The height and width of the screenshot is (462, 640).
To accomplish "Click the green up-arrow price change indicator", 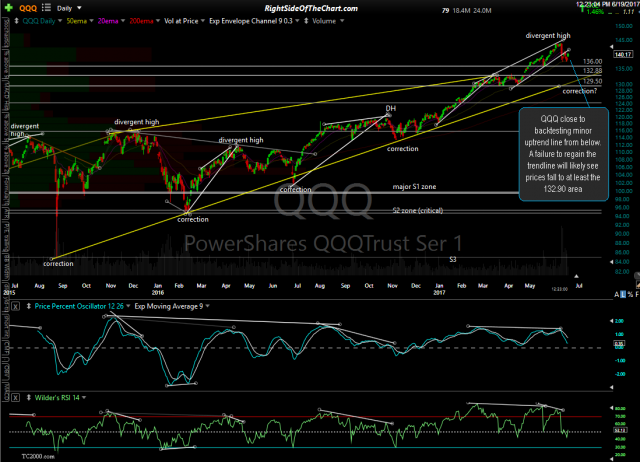I will click(581, 8).
